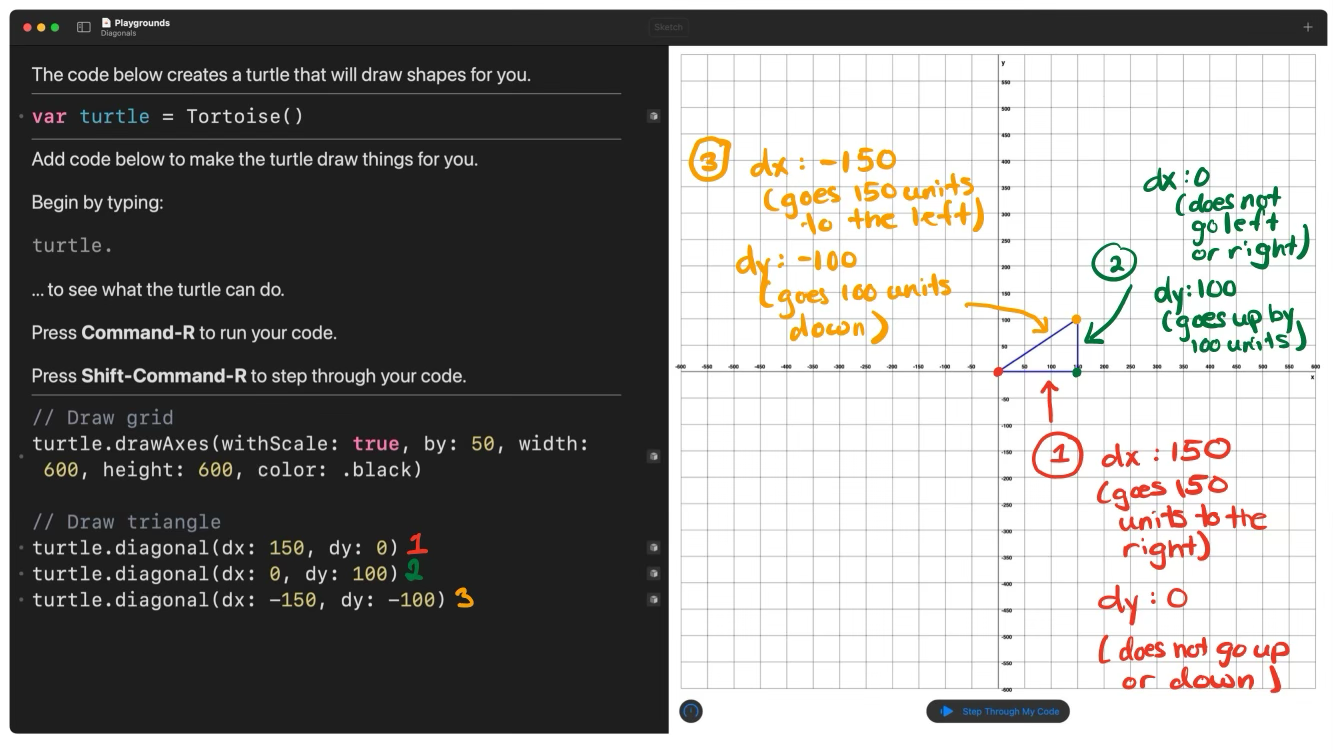Click the '// Draw triangle' comment line
This screenshot has width=1333, height=752.
pyautogui.click(x=126, y=522)
